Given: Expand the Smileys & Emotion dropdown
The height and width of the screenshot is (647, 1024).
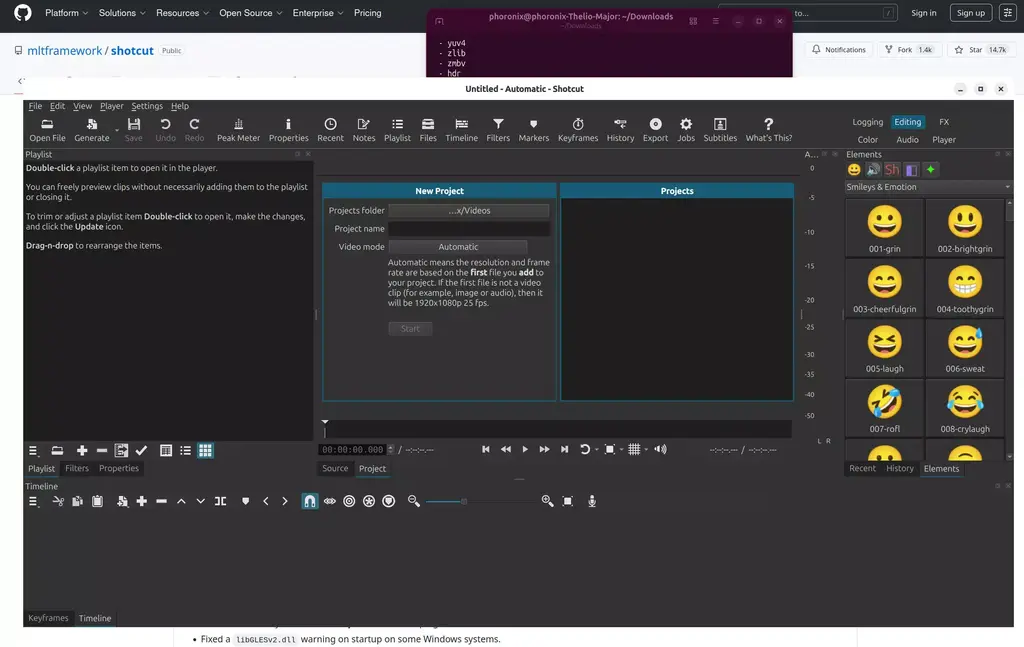Looking at the screenshot, I should [x=927, y=187].
